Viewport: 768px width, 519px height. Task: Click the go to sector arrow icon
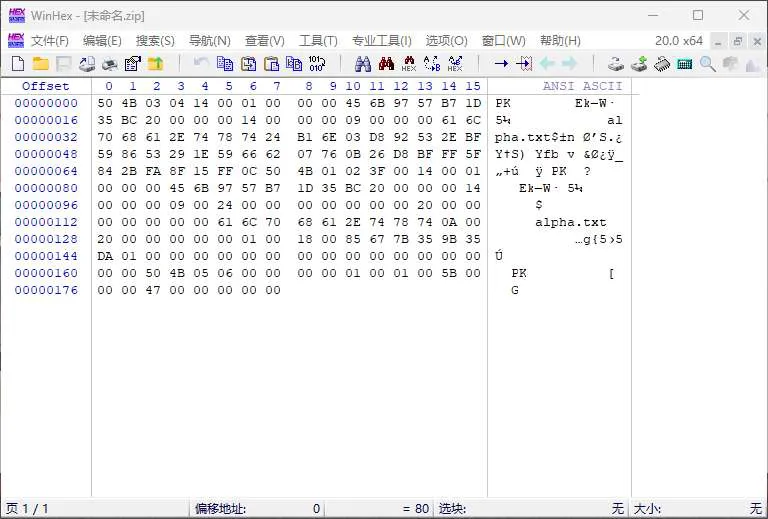(524, 64)
